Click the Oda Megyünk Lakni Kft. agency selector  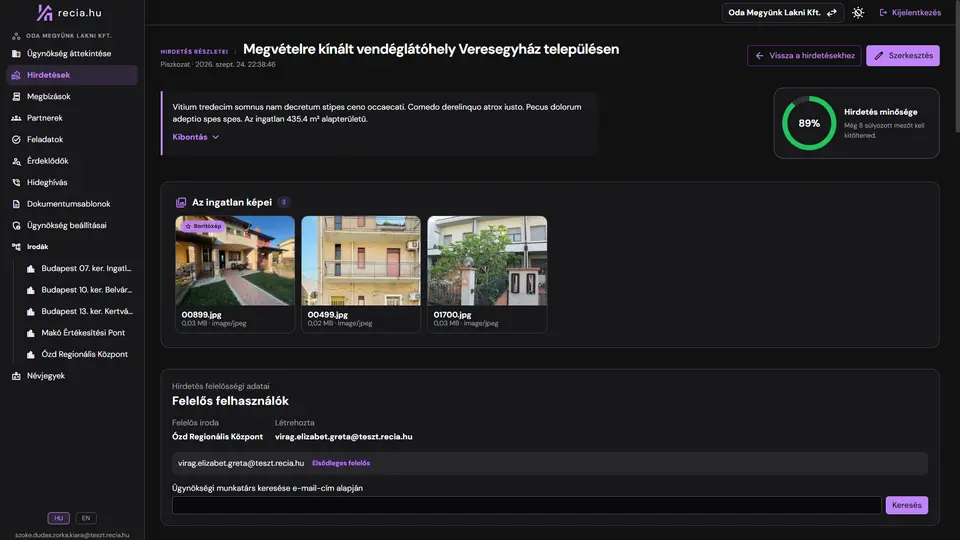pos(782,12)
